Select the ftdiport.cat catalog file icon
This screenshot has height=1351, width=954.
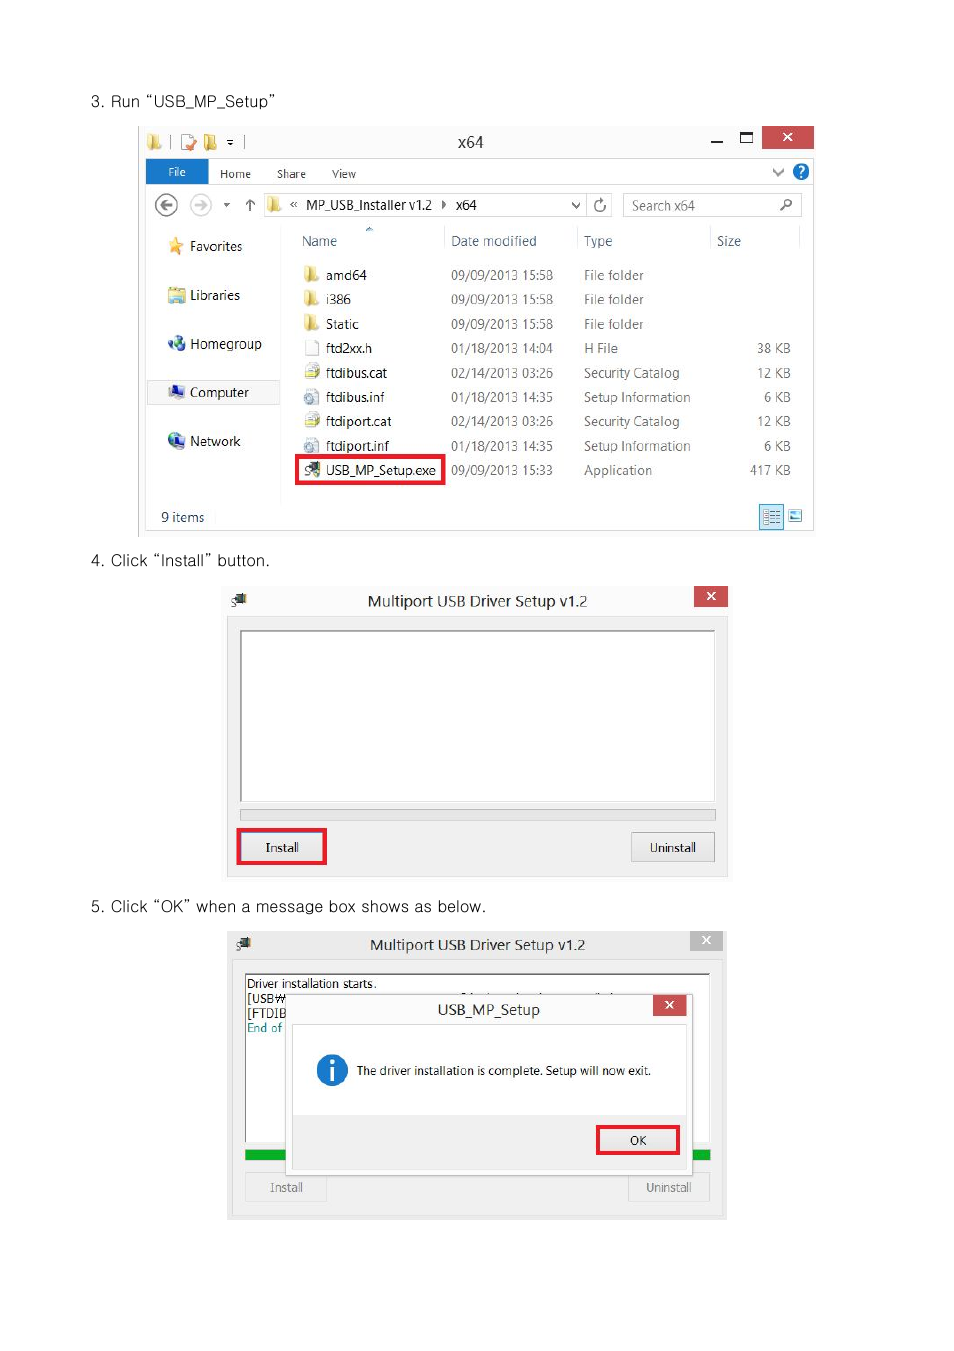coord(312,421)
